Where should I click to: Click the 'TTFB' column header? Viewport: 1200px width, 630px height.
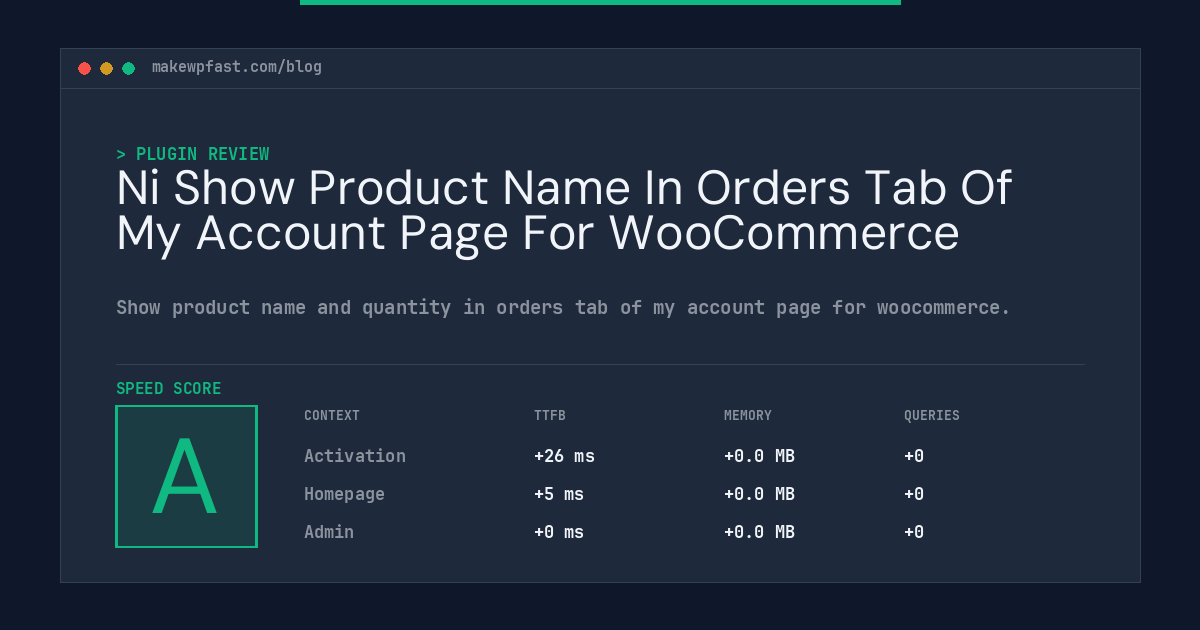click(x=550, y=416)
